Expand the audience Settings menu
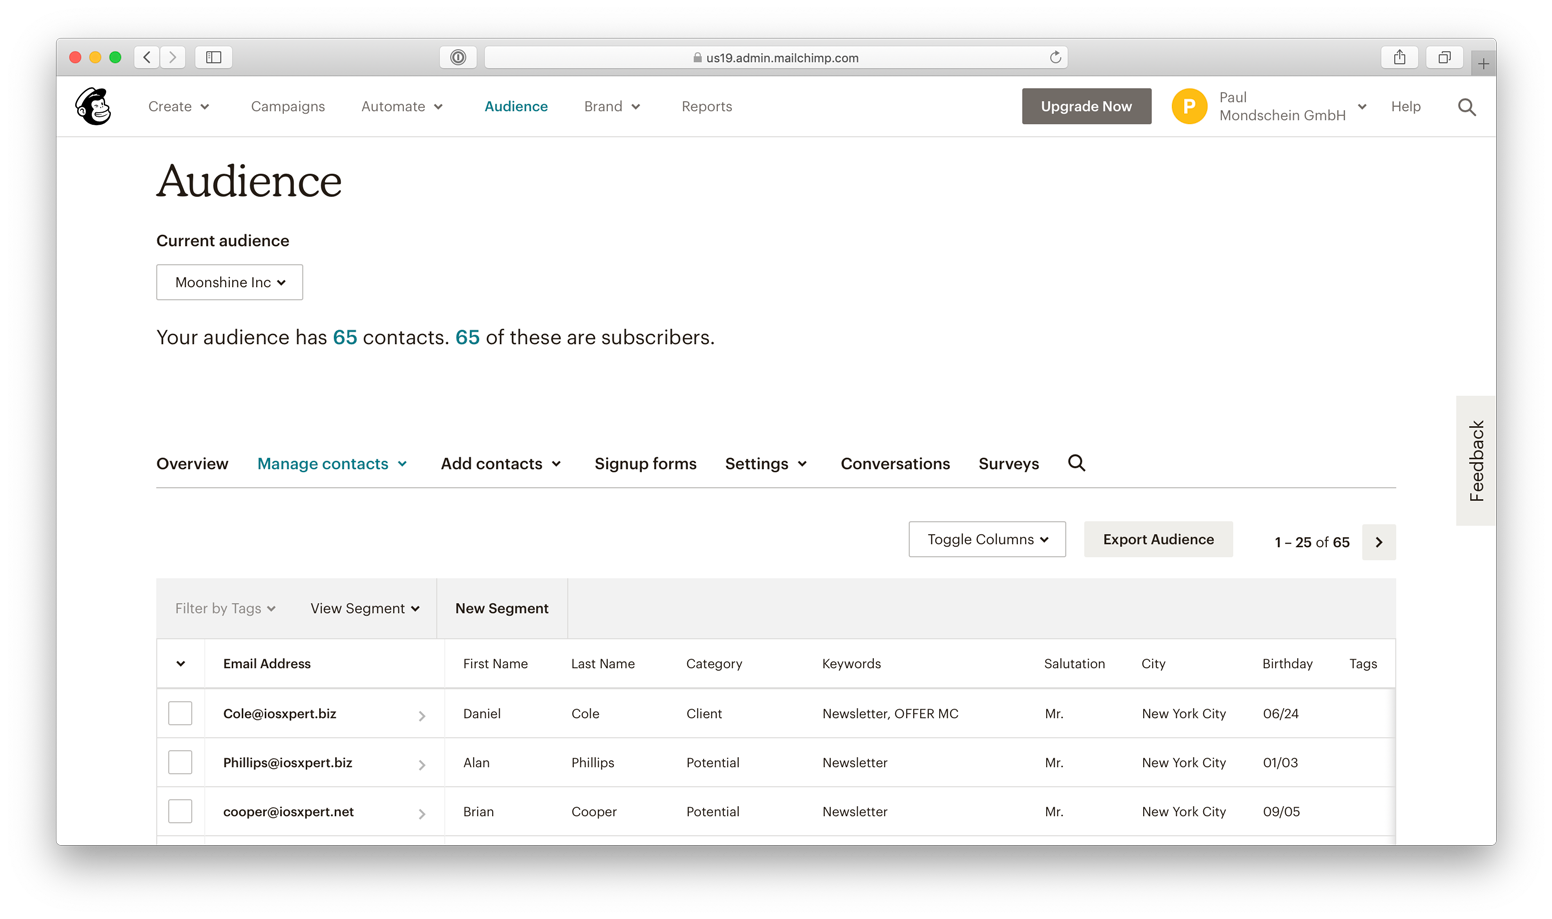Screen dimensions: 1552x919 [x=766, y=464]
